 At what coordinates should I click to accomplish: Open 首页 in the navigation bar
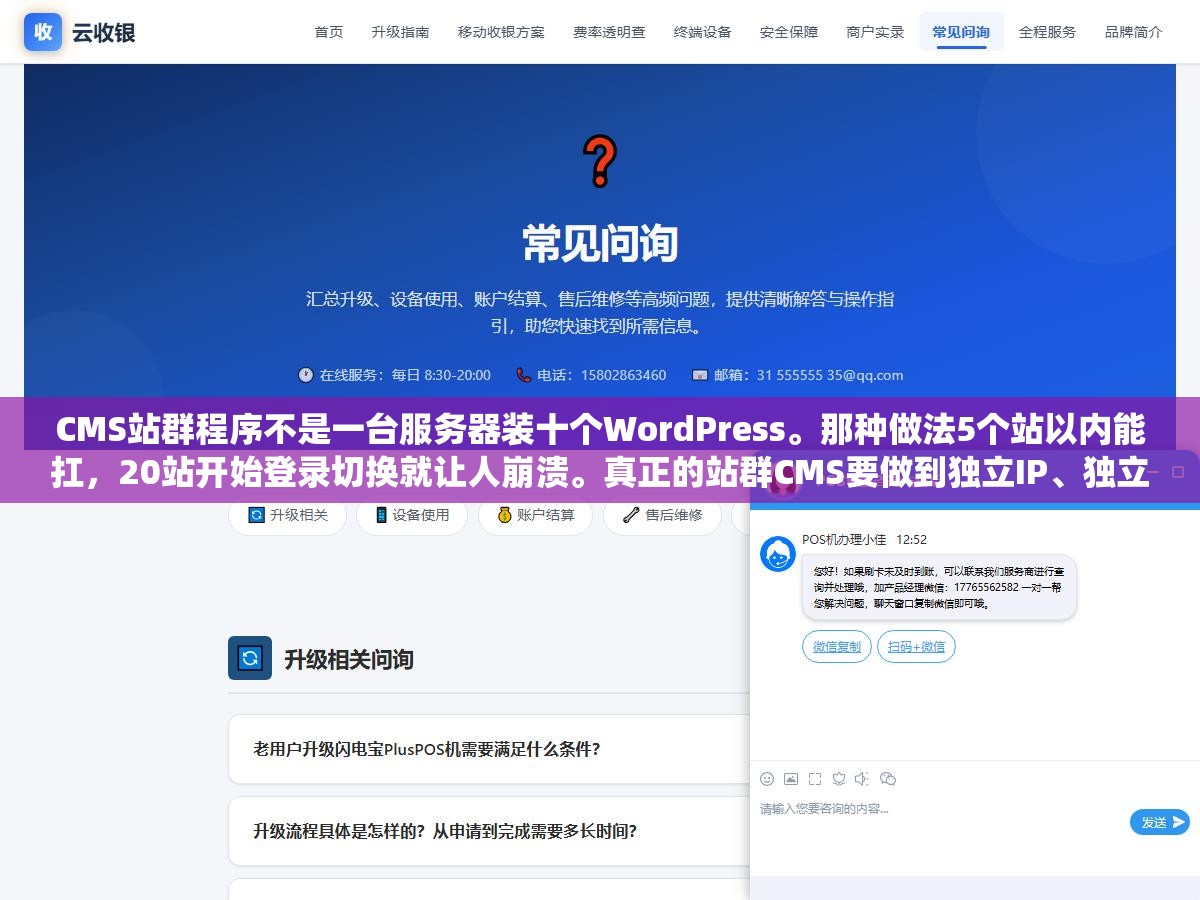(x=329, y=32)
